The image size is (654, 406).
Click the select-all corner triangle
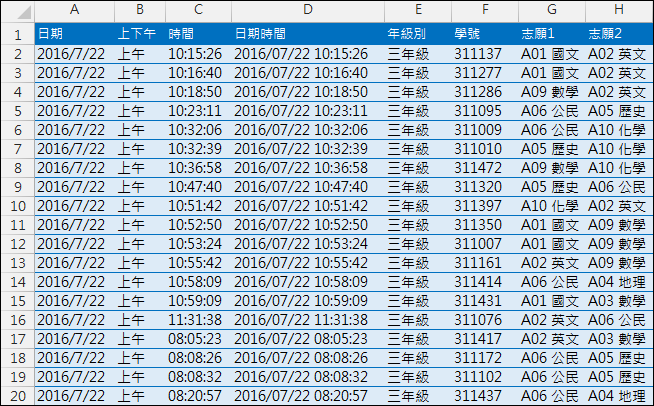24,13
